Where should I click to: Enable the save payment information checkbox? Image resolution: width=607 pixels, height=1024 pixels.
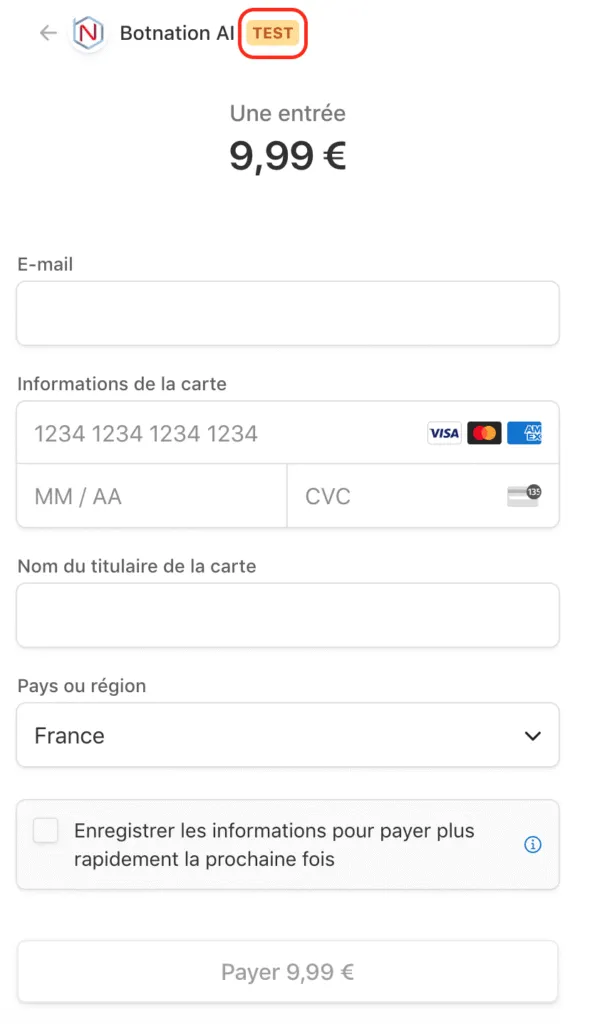click(46, 831)
